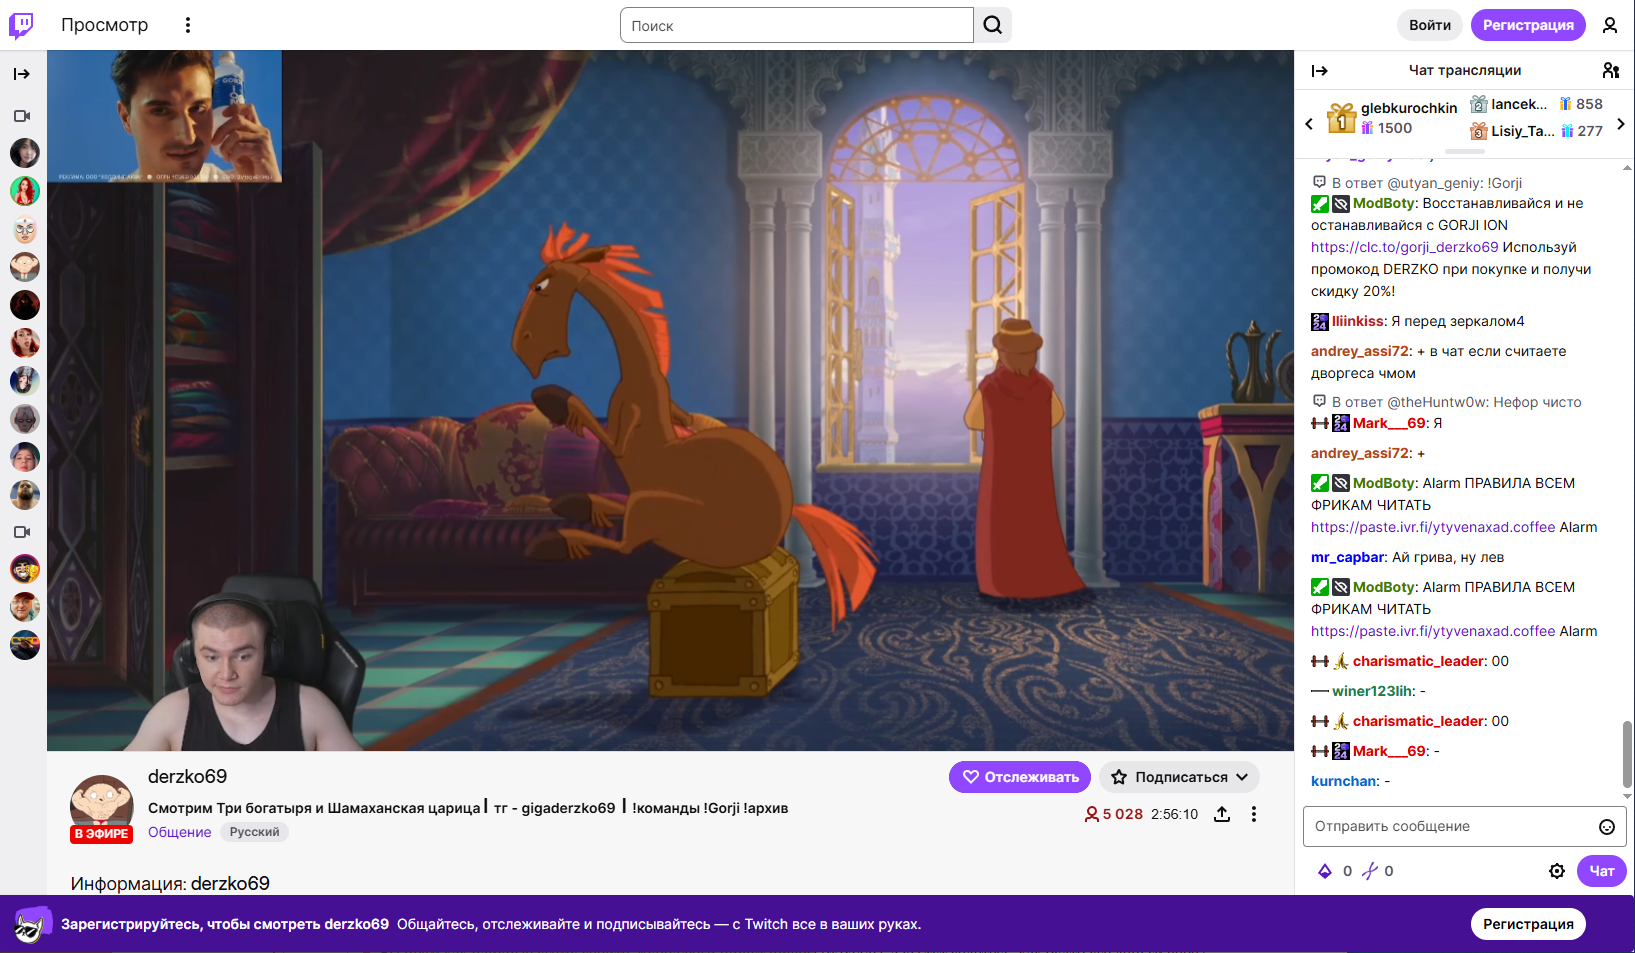Open the reply to @utyan_geniy message
Screen dimensions: 1635x953
(x=1417, y=183)
